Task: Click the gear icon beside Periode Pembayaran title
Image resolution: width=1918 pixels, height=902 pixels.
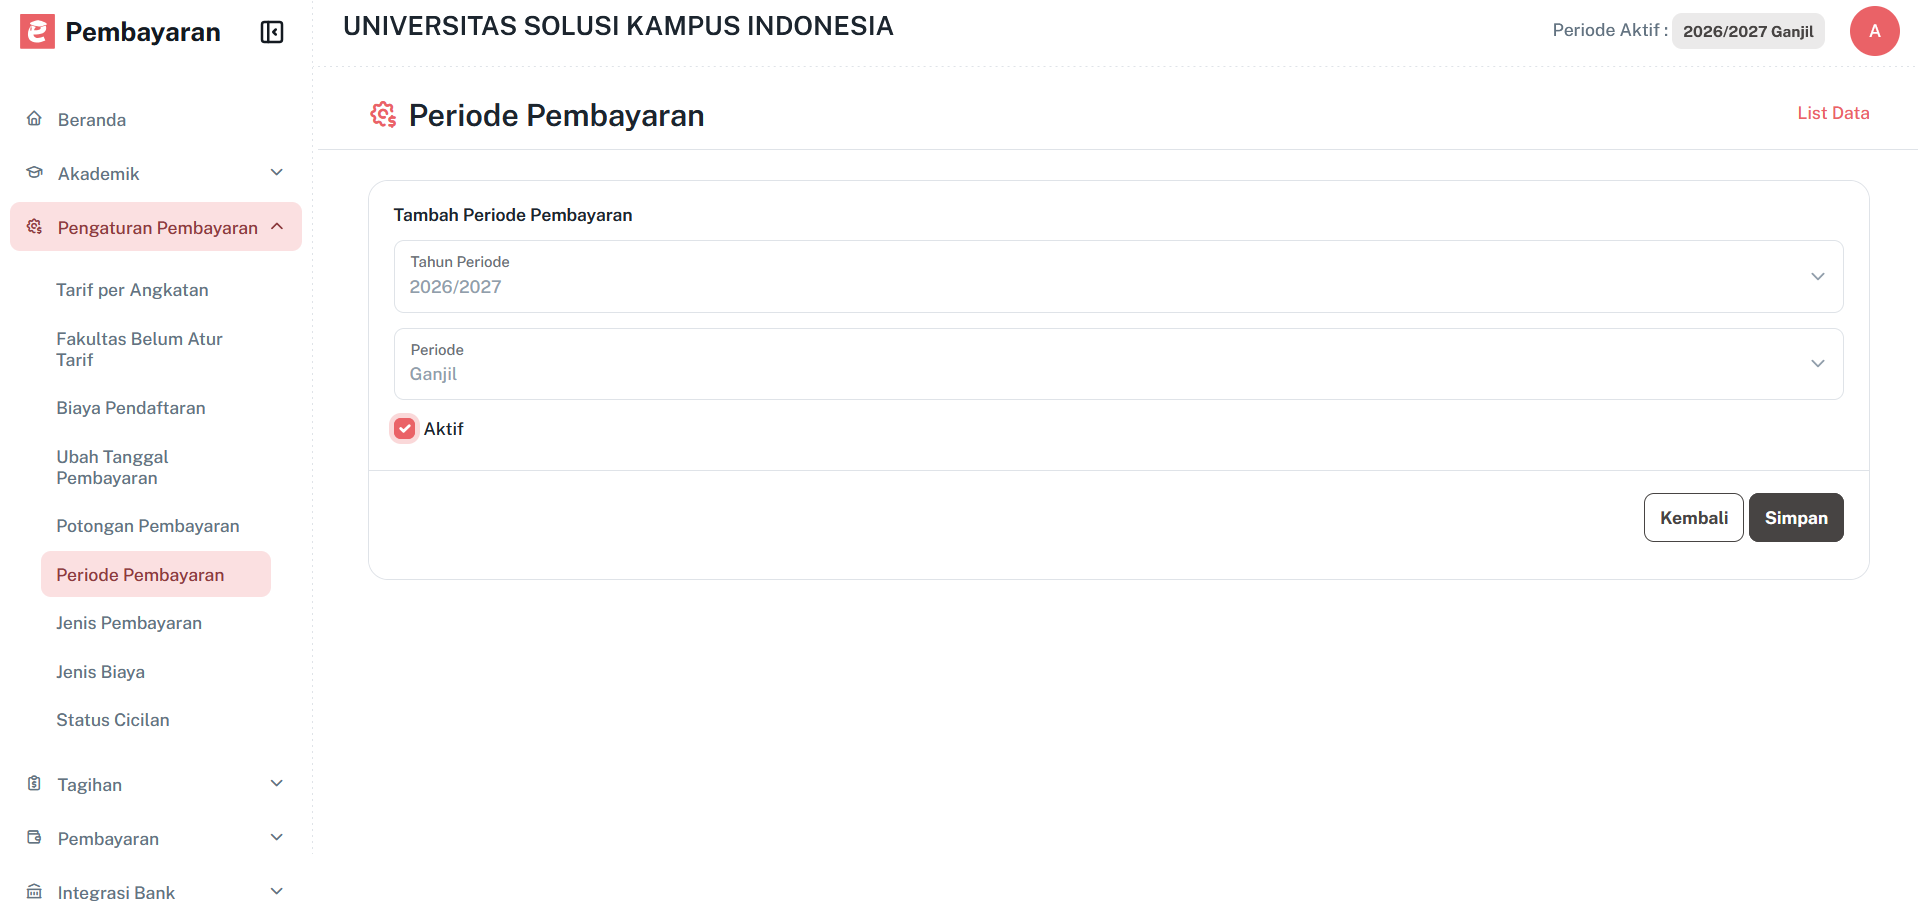Action: coord(383,115)
